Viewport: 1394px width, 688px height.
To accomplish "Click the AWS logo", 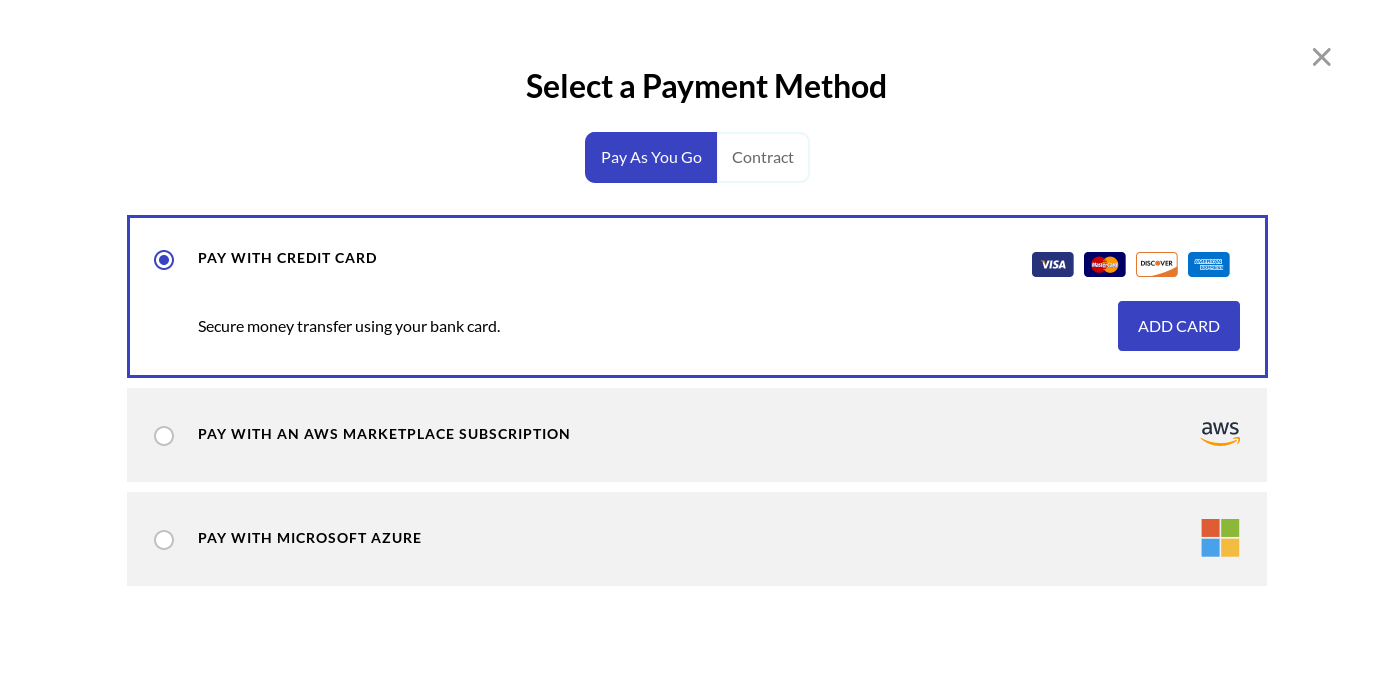I will [1220, 433].
